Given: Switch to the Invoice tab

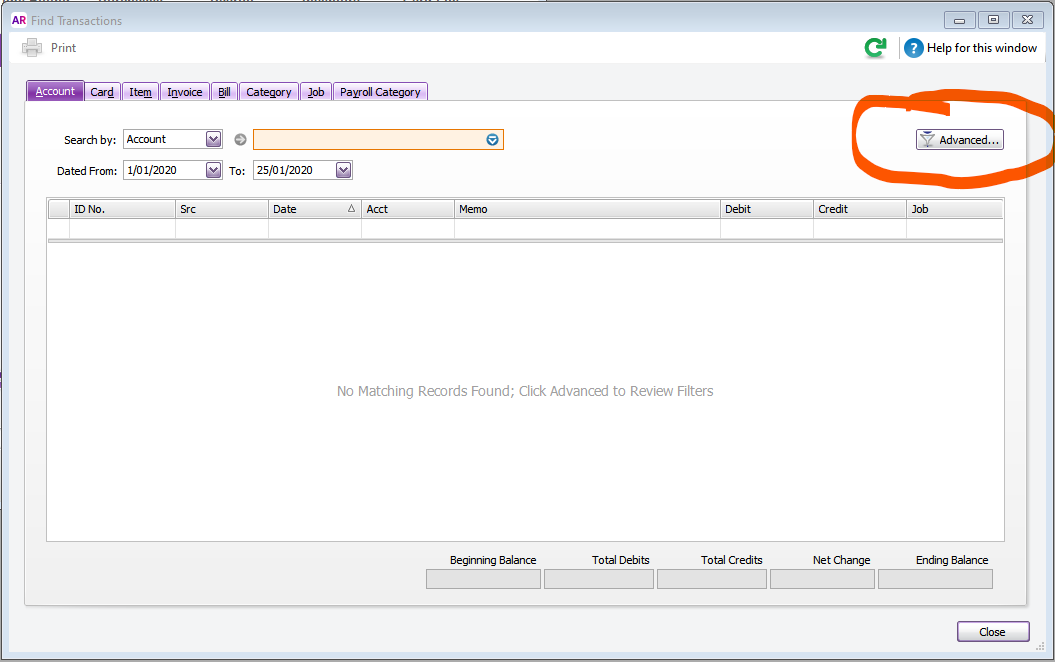Looking at the screenshot, I should (184, 91).
